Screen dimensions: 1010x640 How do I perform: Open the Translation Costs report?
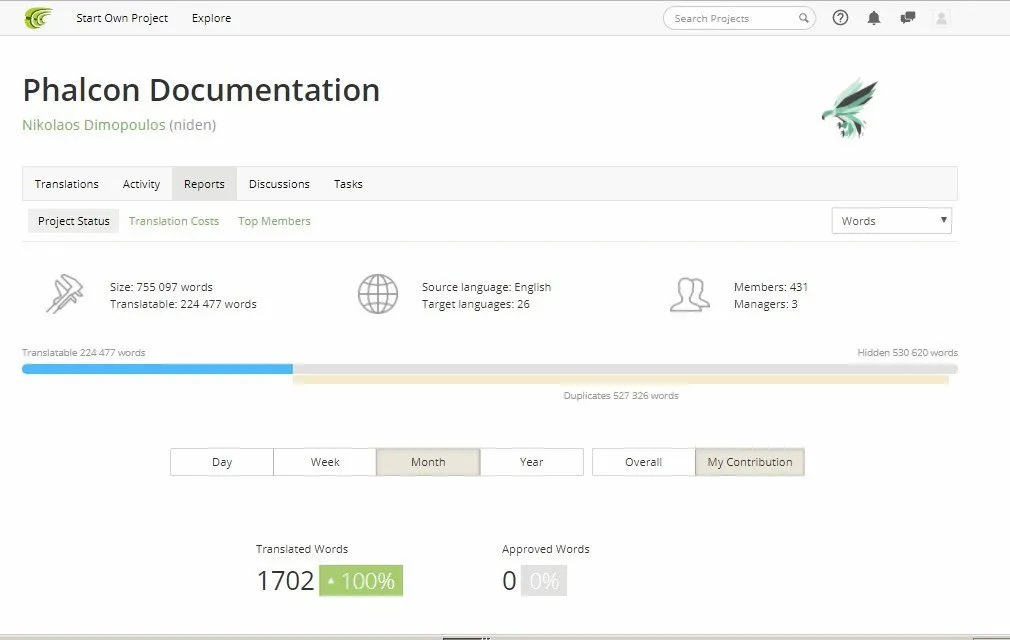[x=174, y=221]
